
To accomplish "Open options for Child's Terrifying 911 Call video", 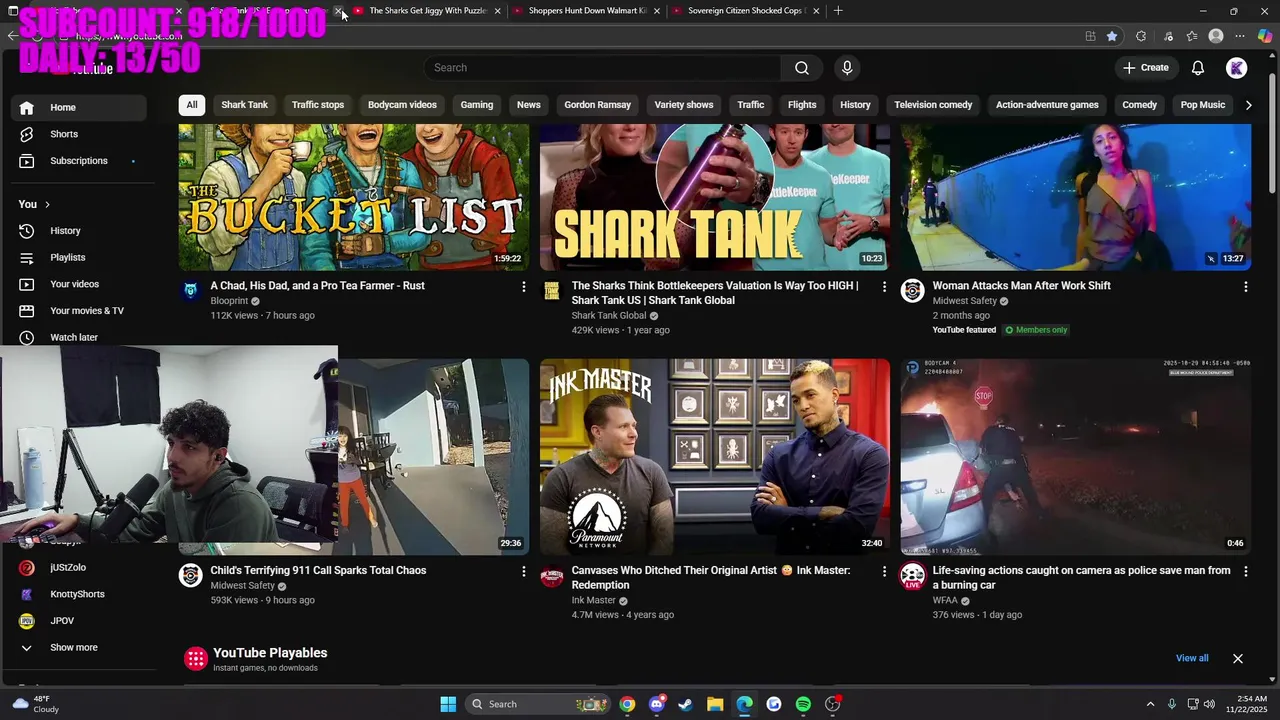I will pos(523,572).
